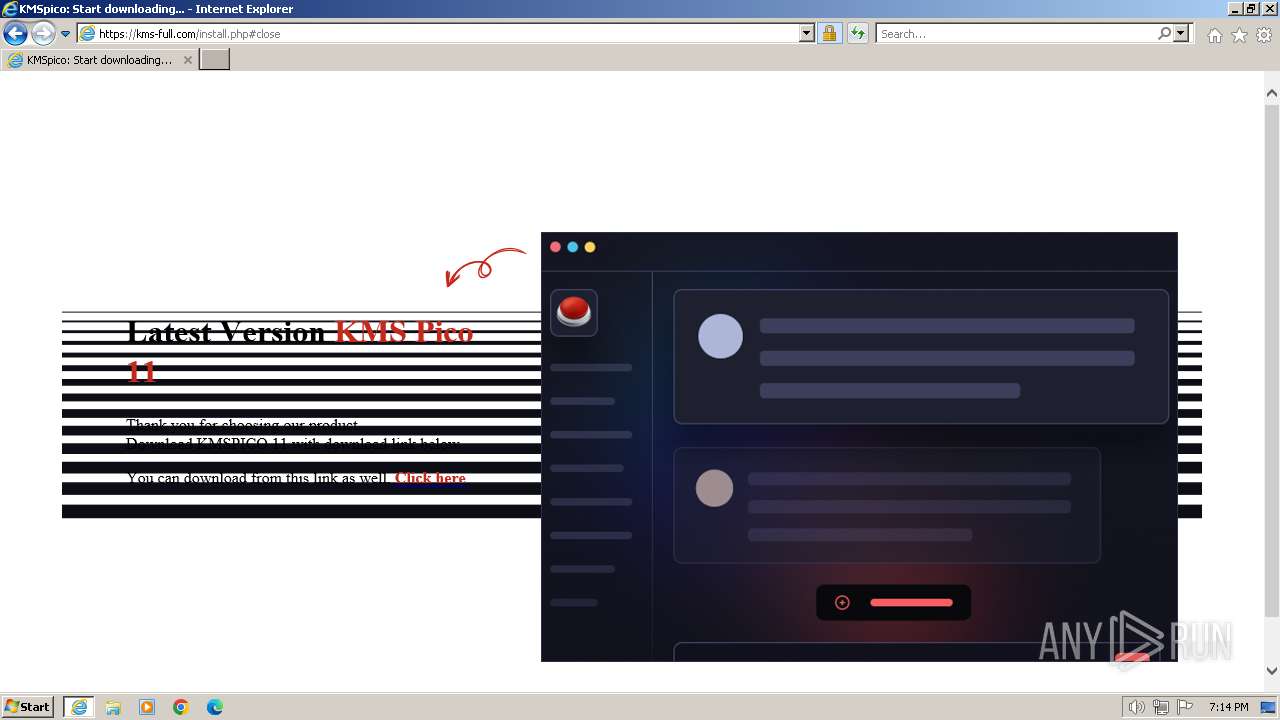Close the KMSpico tab with its X

187,60
